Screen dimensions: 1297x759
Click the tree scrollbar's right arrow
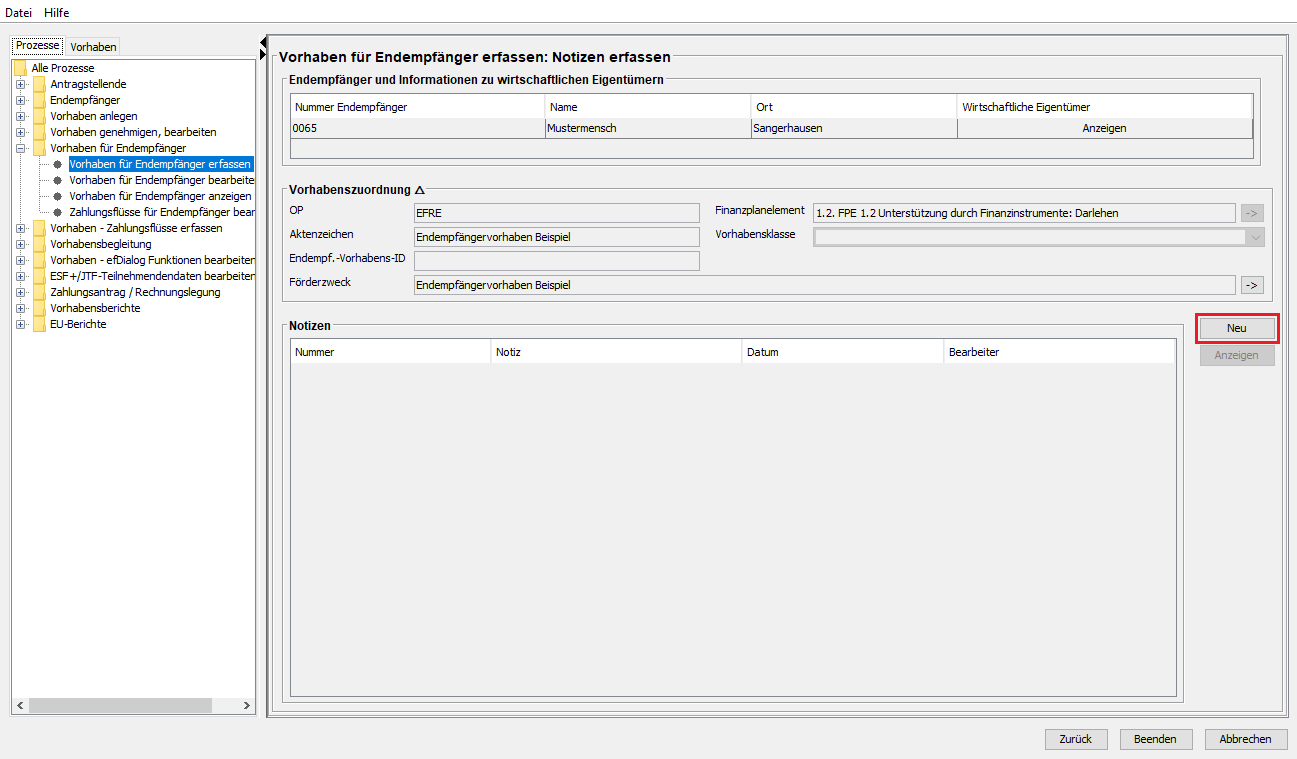pos(247,705)
